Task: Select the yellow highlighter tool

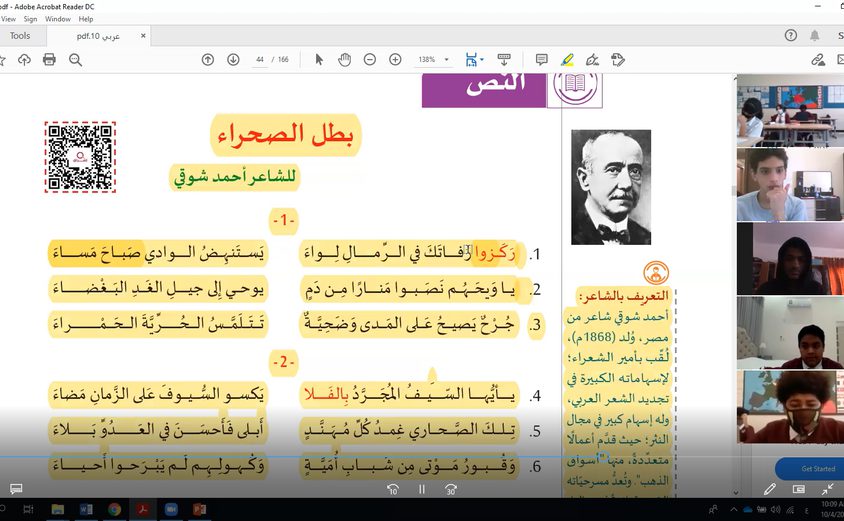Action: (567, 60)
